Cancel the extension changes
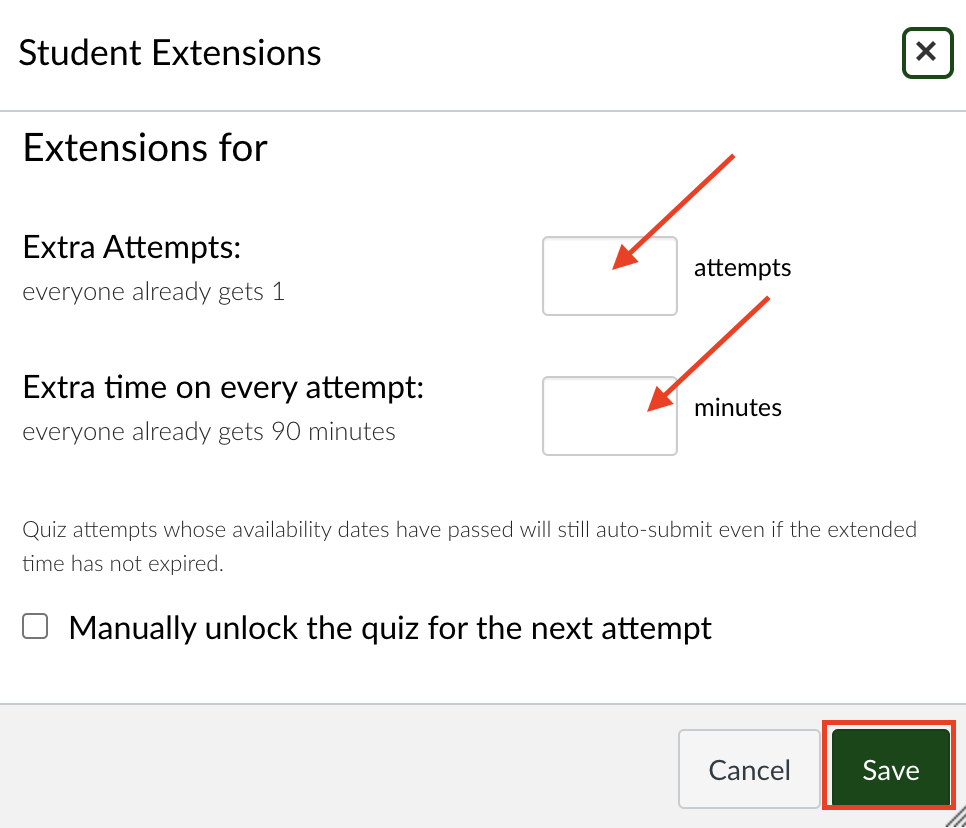 (749, 769)
